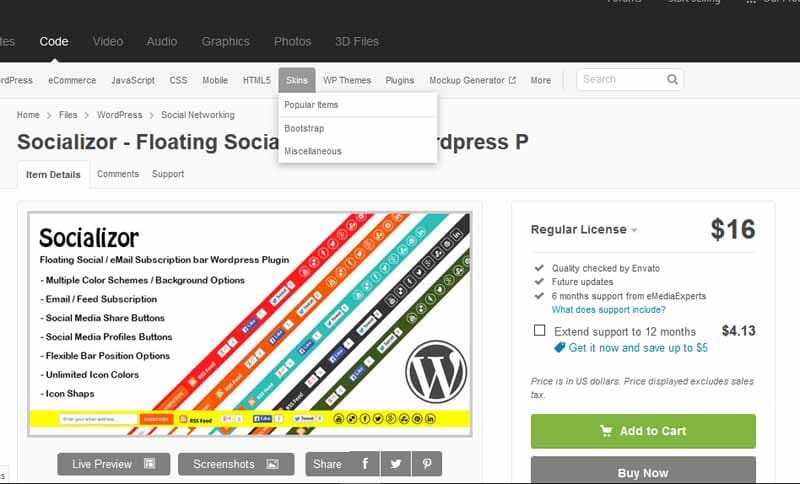Click the $4.13 extended support price
The width and height of the screenshot is (800, 484).
pyautogui.click(x=738, y=330)
